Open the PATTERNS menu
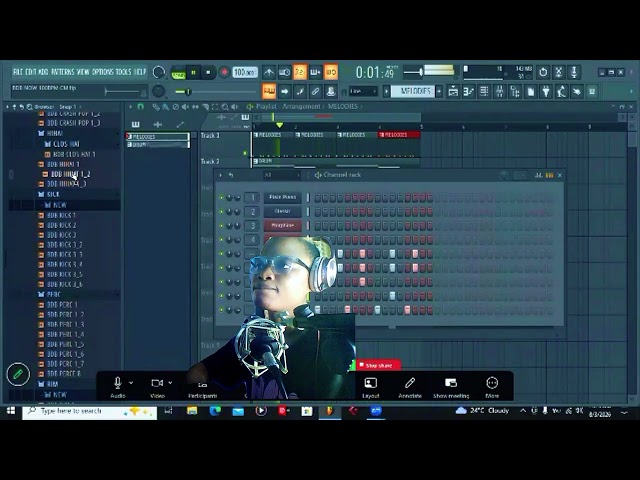The width and height of the screenshot is (640, 480). [62, 72]
